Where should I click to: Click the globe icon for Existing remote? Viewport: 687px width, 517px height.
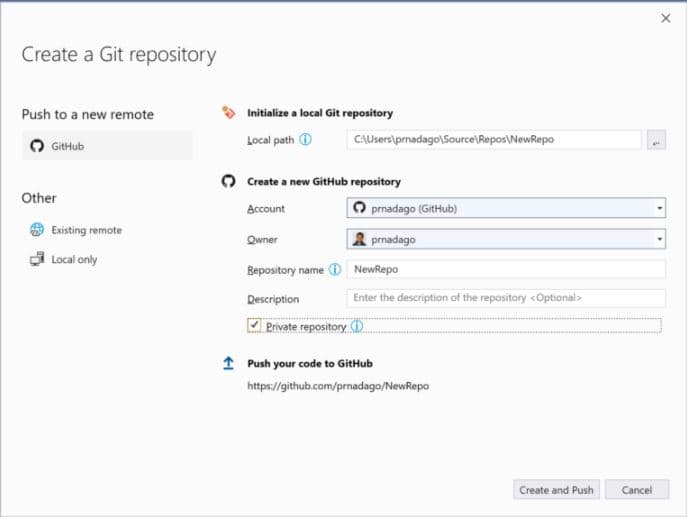36,230
